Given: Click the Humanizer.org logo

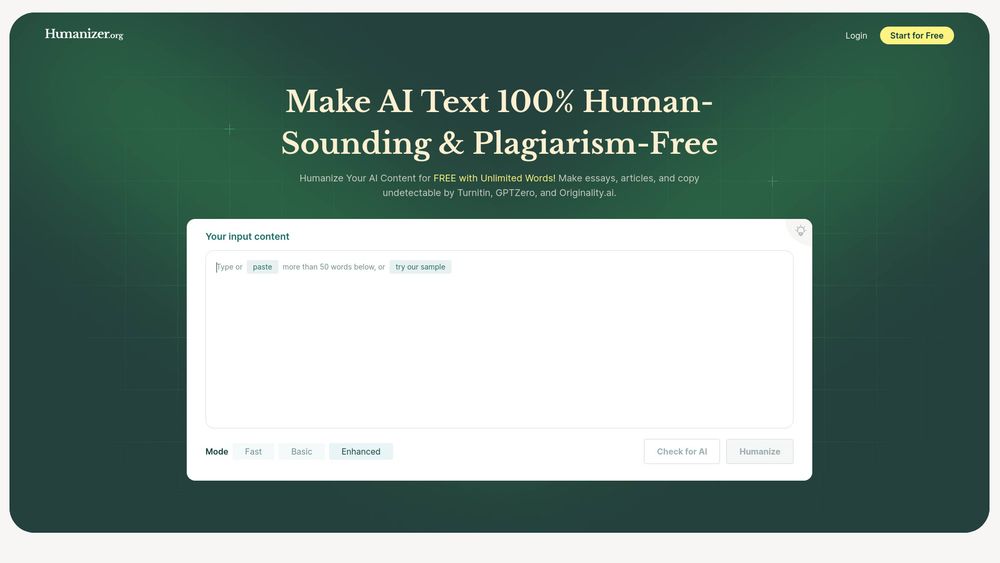Looking at the screenshot, I should click(x=84, y=34).
